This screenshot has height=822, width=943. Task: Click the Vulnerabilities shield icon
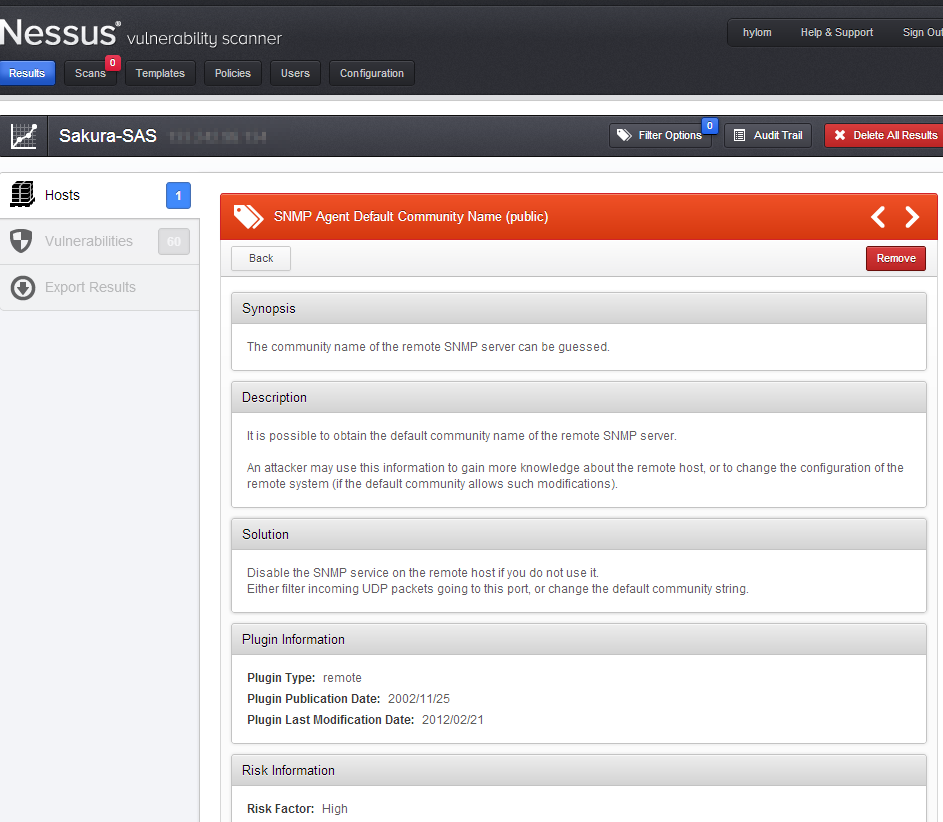point(22,241)
